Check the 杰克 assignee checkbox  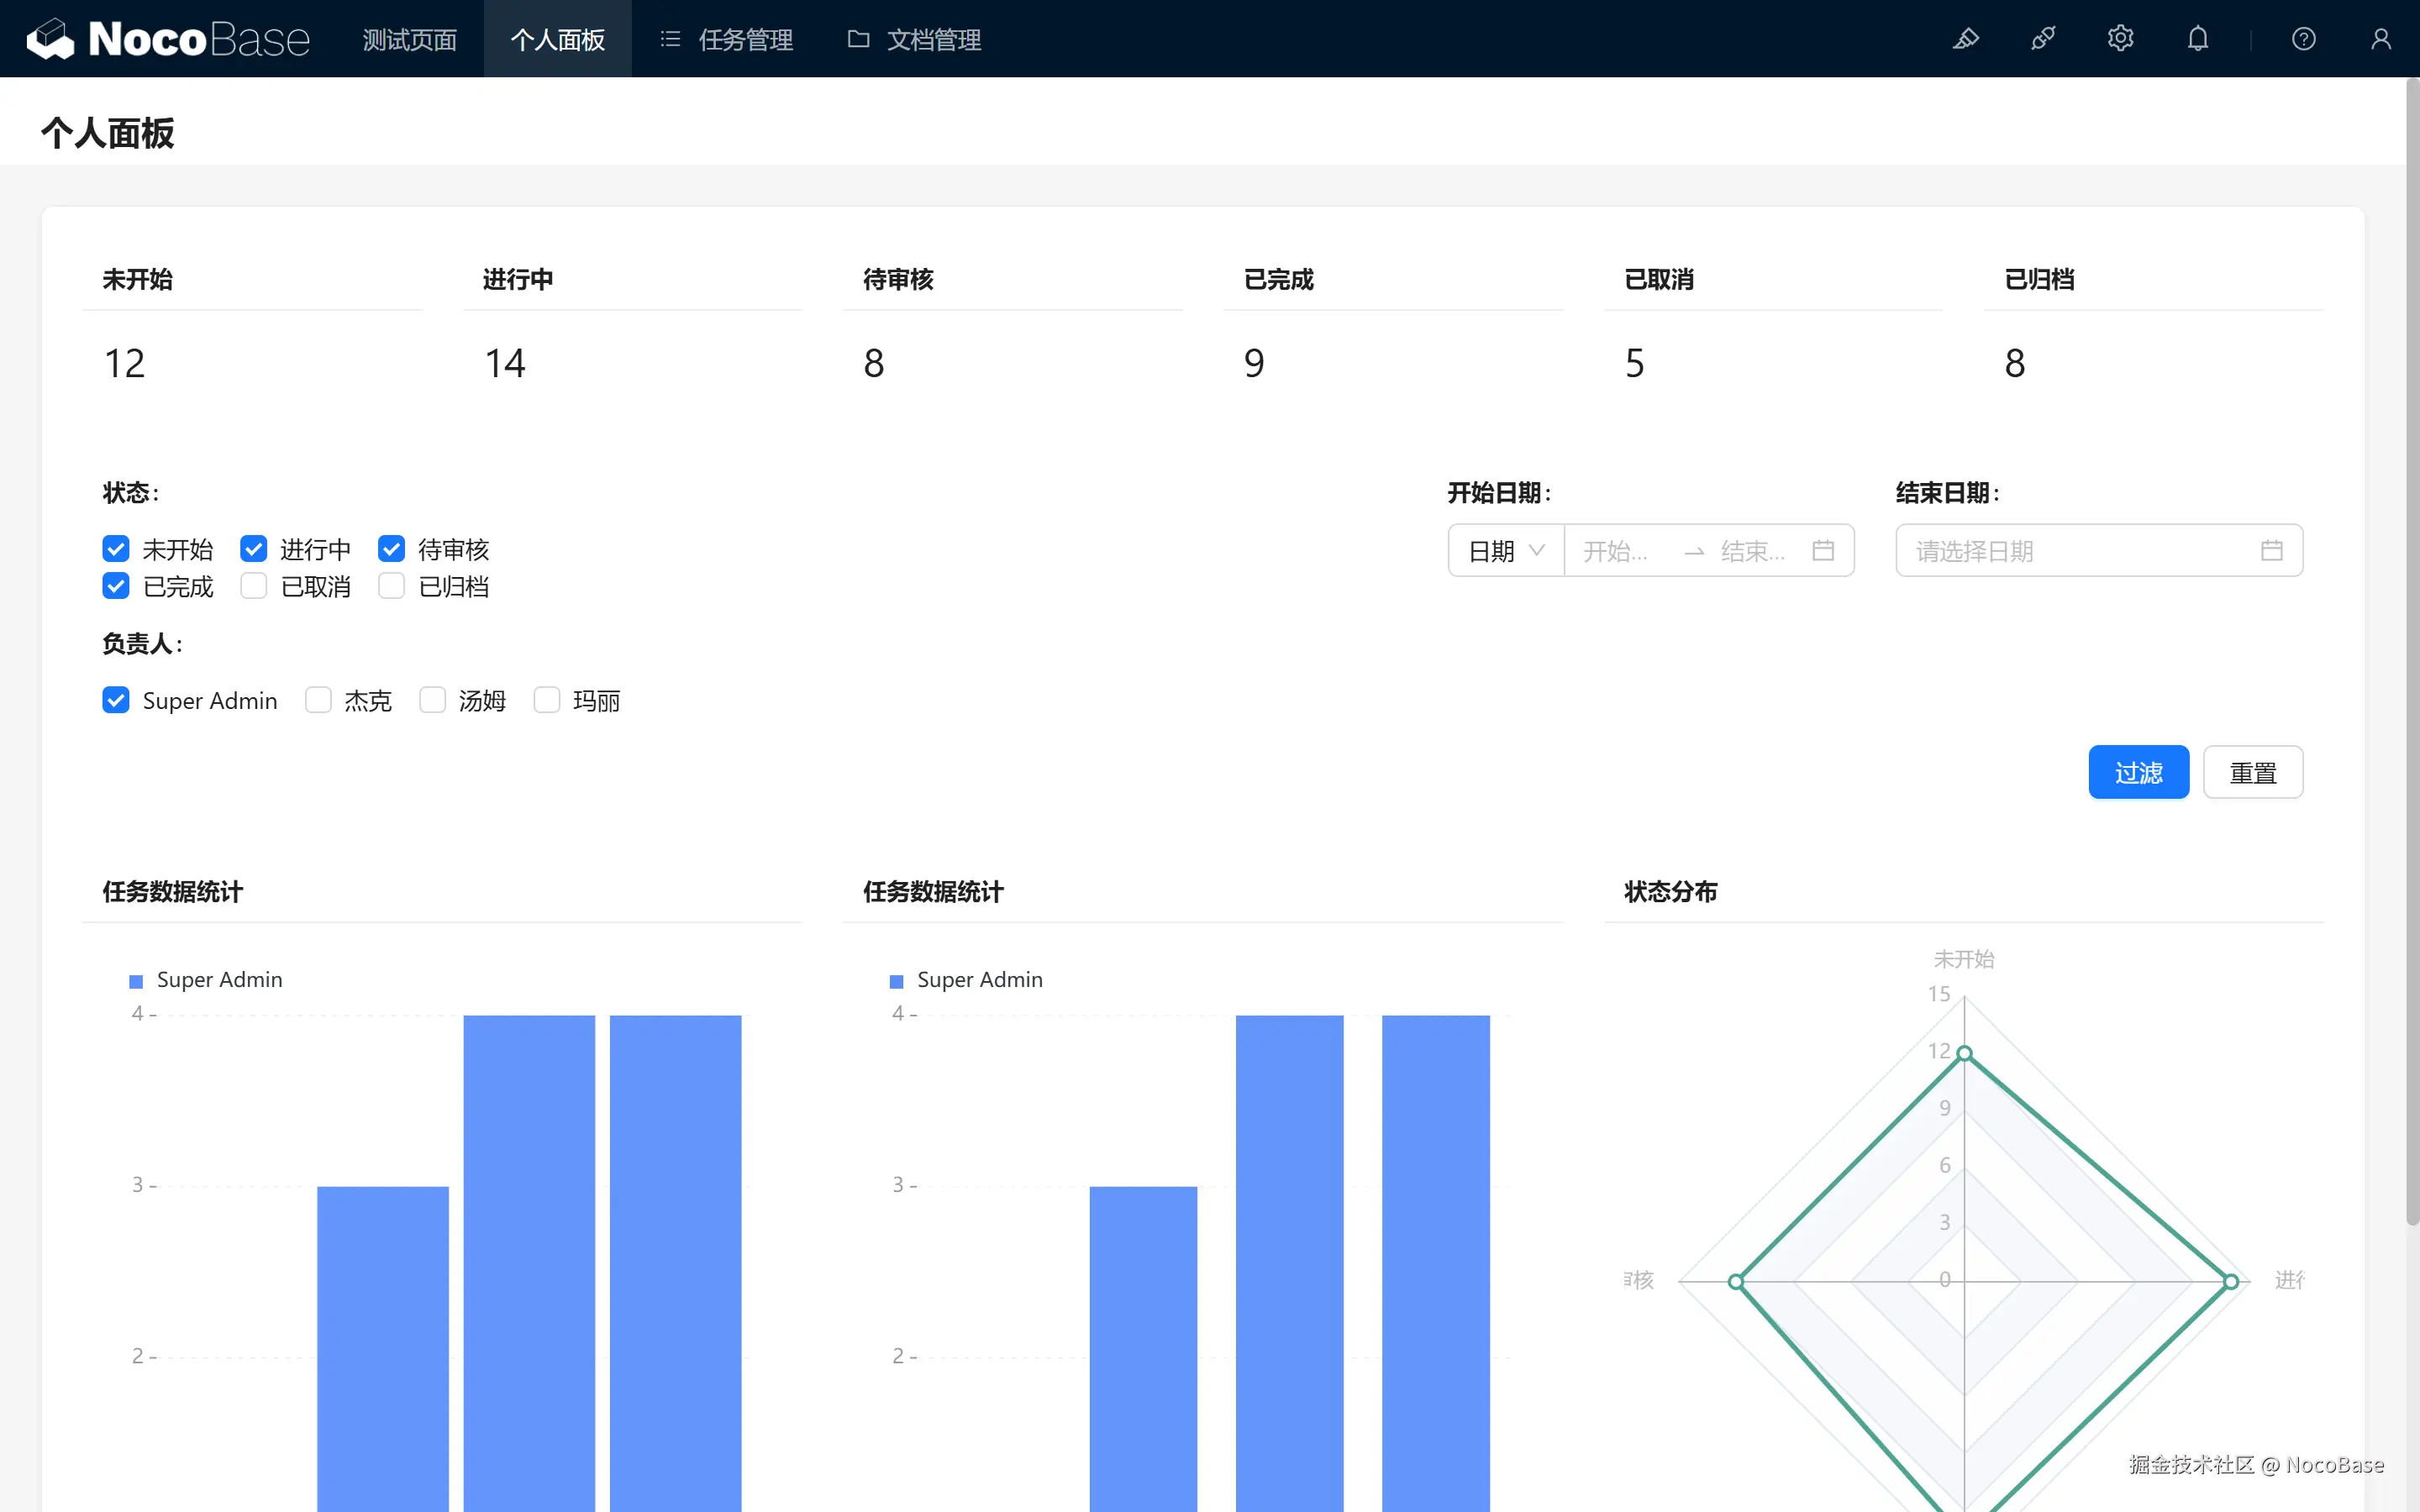pyautogui.click(x=318, y=700)
